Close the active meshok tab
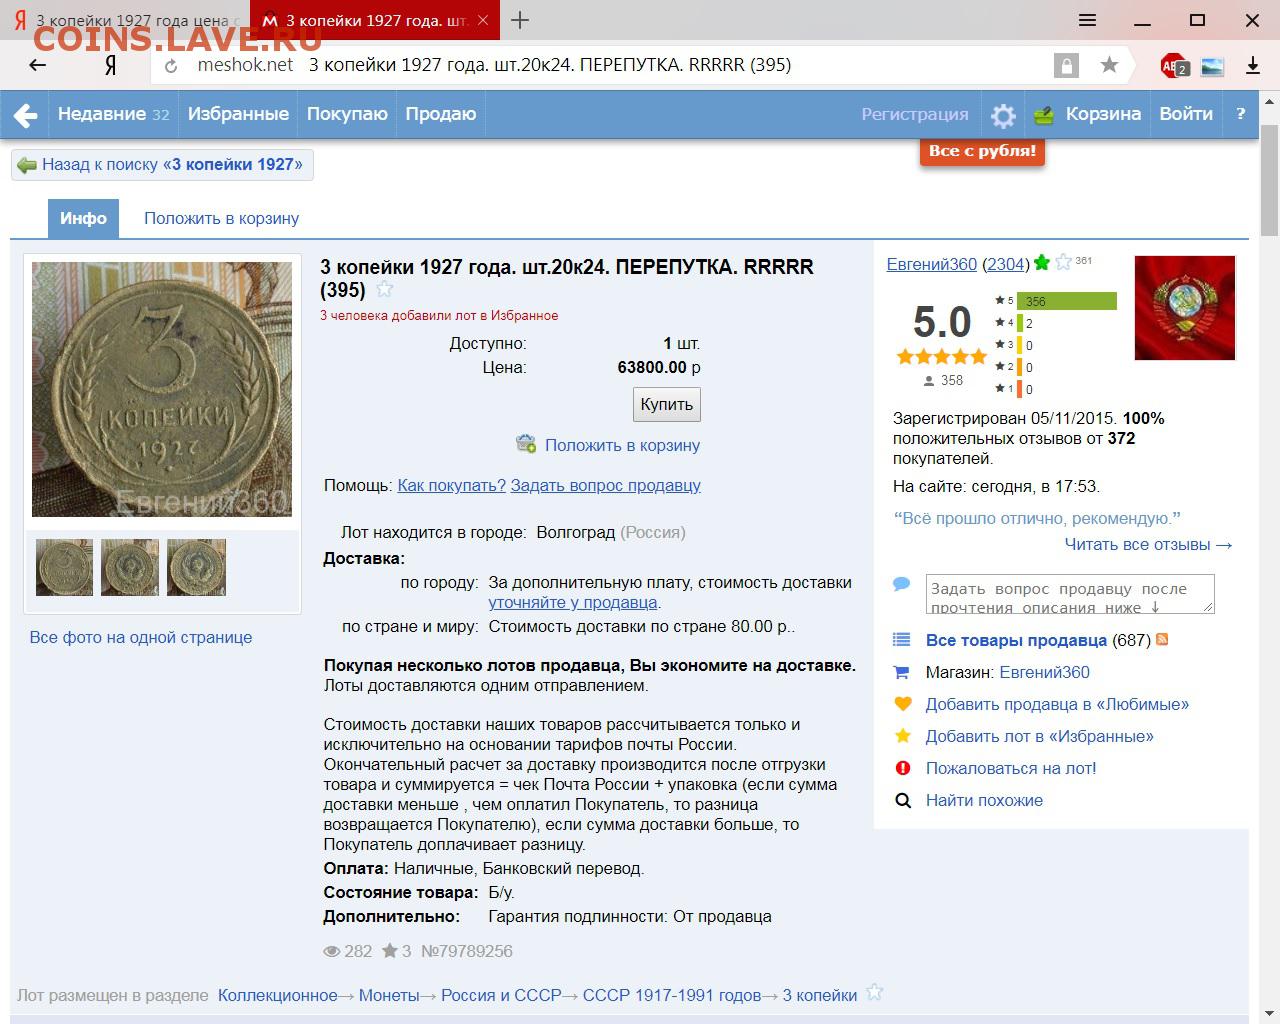This screenshot has height=1024, width=1280. [x=484, y=20]
